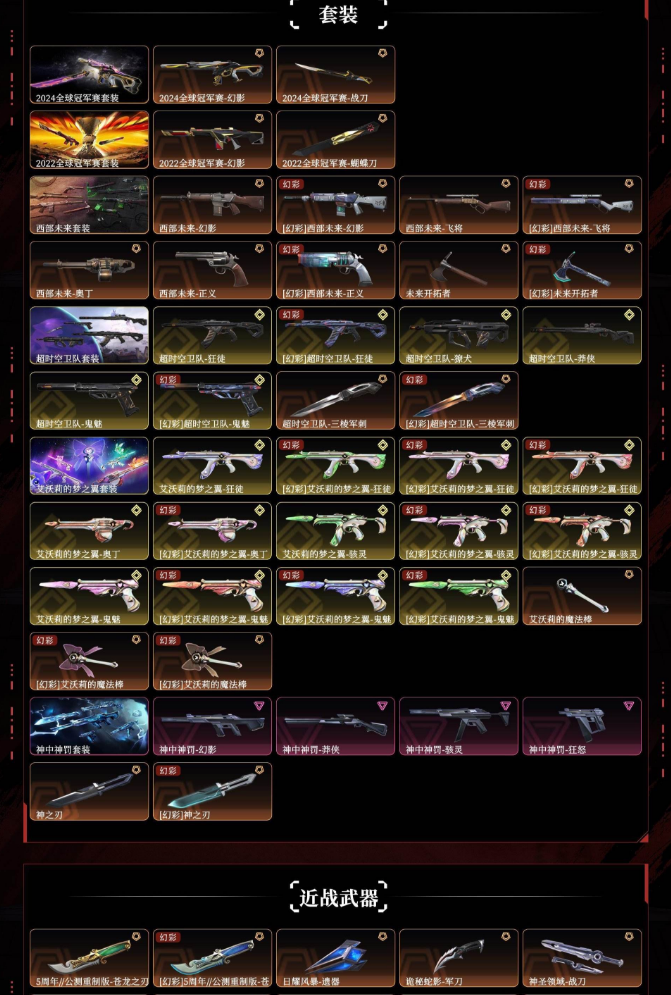Pick the 日曜风暴-遗器 melee item
The height and width of the screenshot is (995, 671).
click(x=335, y=958)
